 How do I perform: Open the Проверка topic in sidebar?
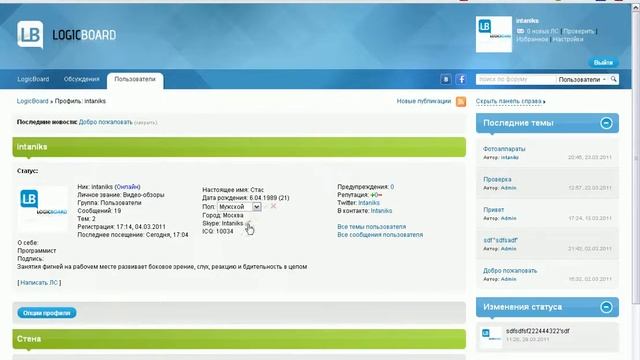(497, 179)
